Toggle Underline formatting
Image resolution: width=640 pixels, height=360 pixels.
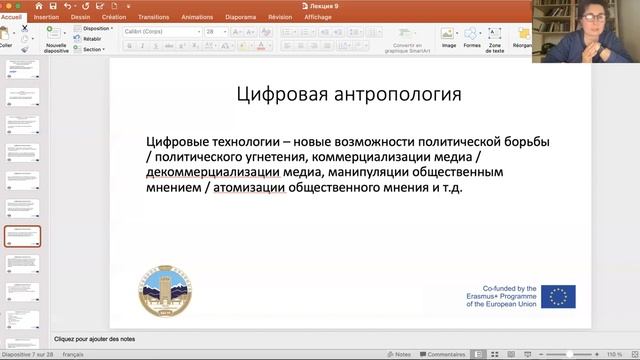[156, 46]
